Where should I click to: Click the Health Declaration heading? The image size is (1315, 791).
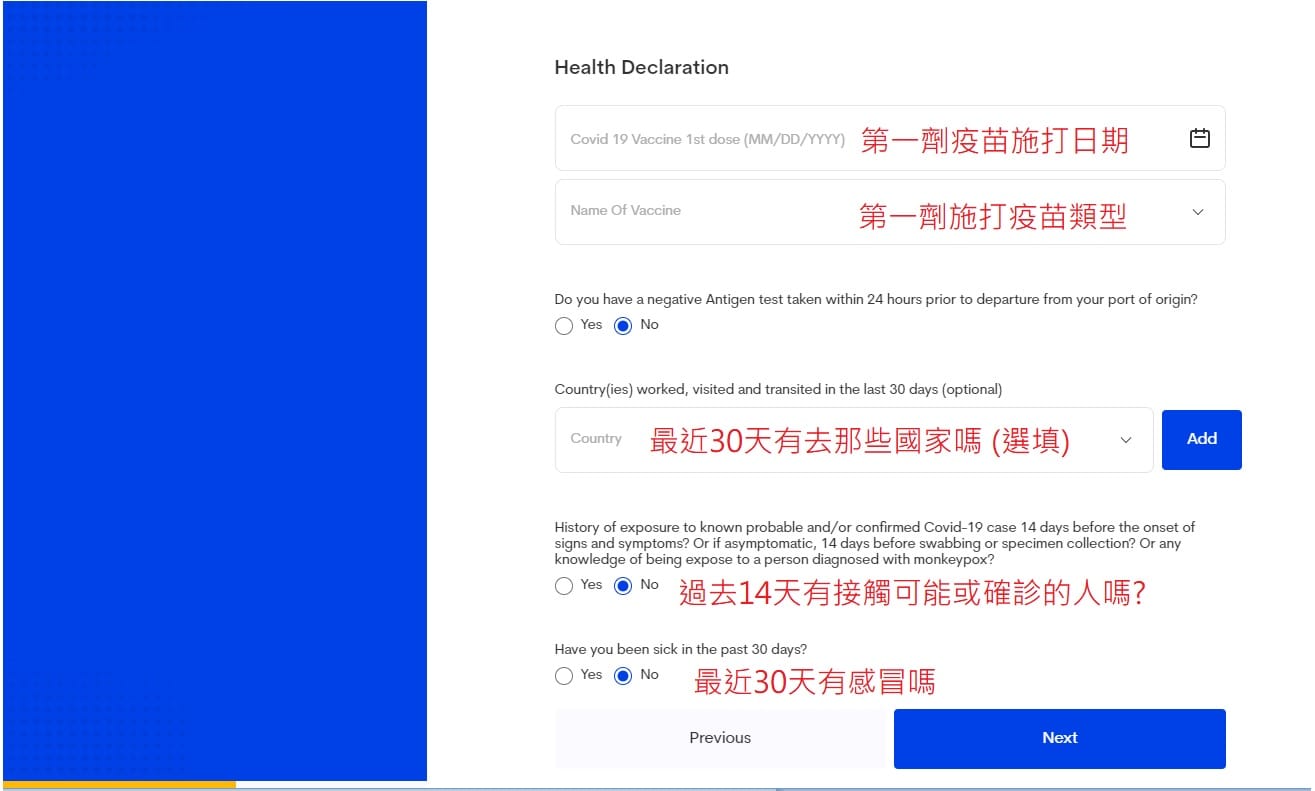(642, 68)
